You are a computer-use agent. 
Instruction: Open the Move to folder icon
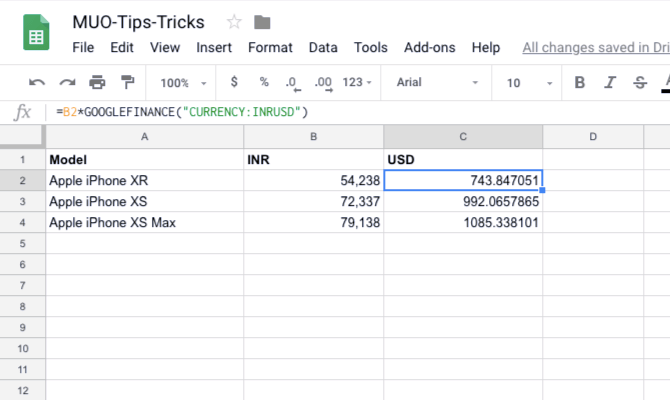point(262,22)
